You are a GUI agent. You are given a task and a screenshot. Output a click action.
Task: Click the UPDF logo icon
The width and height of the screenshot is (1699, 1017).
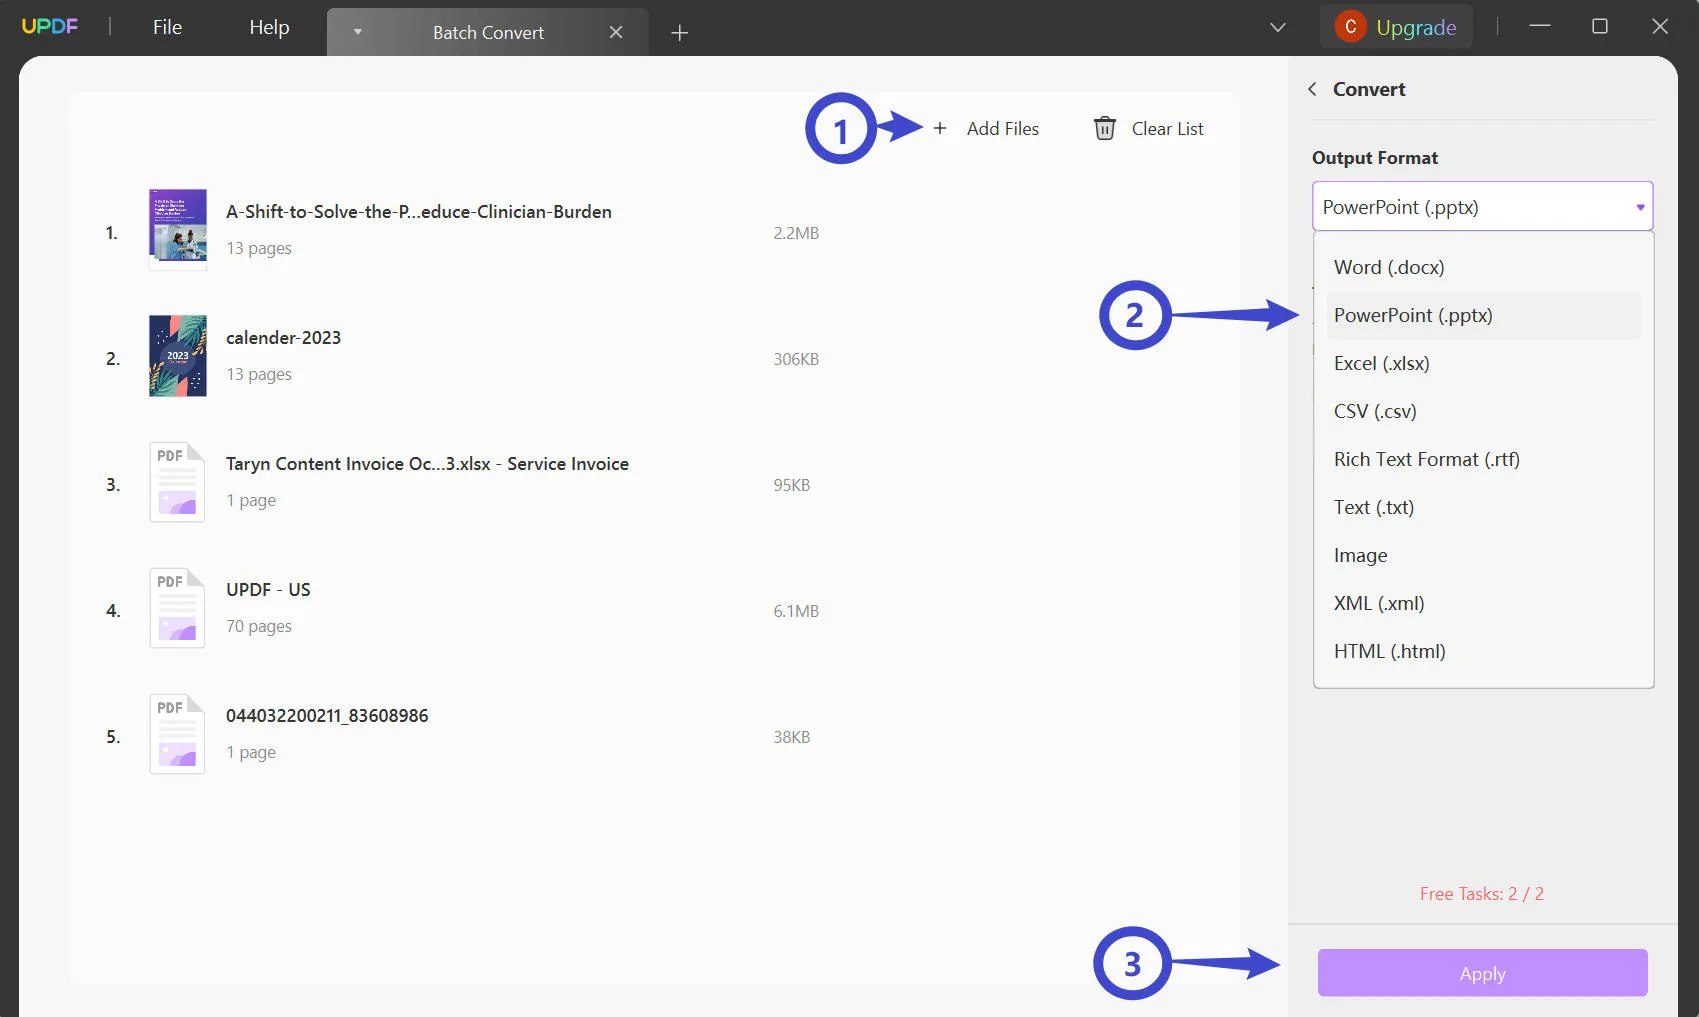point(49,26)
